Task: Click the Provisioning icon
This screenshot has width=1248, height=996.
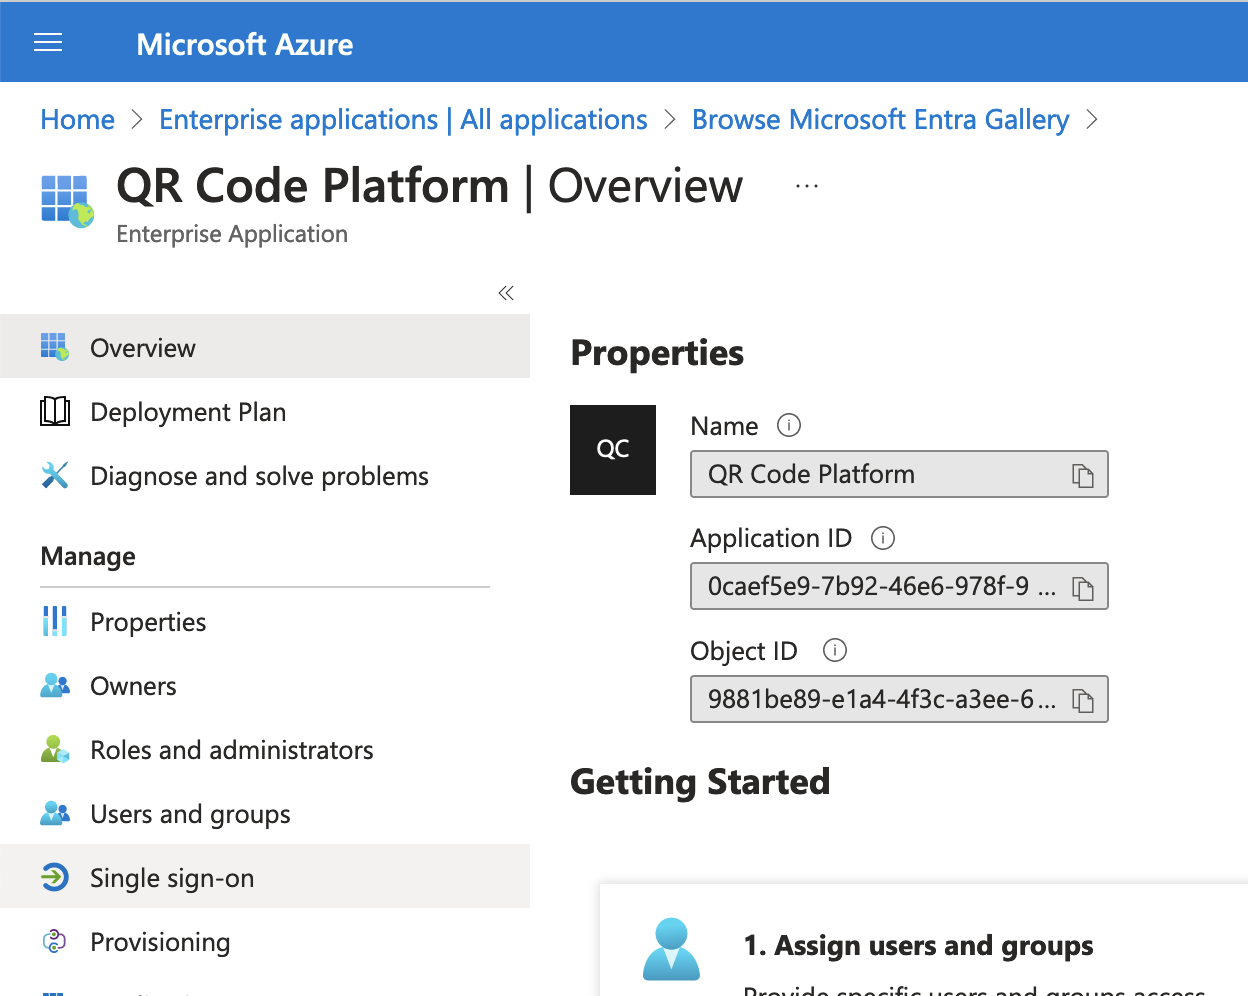Action: [x=55, y=941]
